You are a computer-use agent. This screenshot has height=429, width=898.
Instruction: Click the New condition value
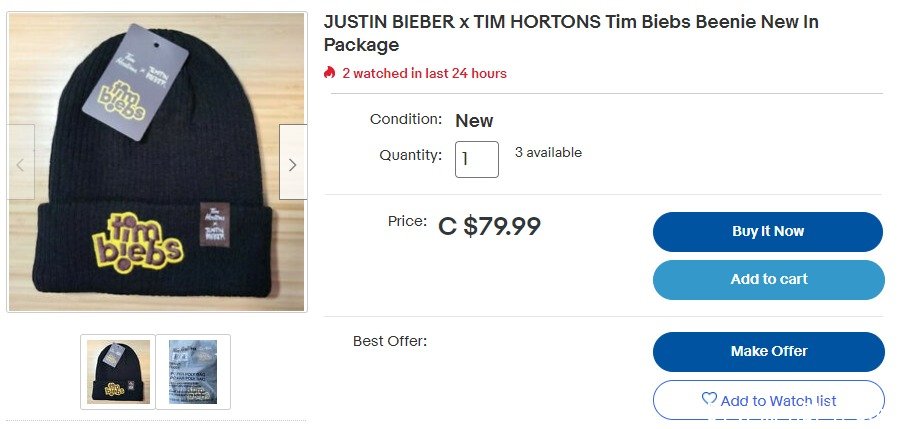coord(474,121)
